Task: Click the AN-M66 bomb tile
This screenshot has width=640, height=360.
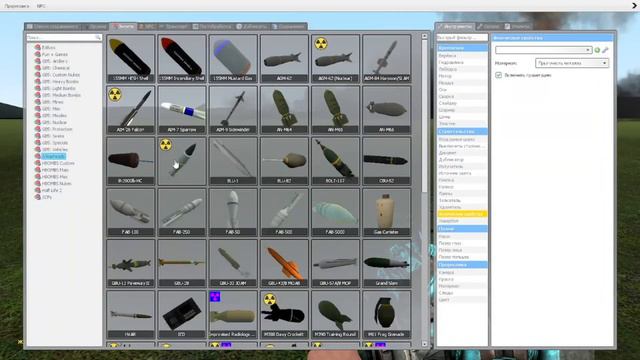Action: [x=387, y=110]
